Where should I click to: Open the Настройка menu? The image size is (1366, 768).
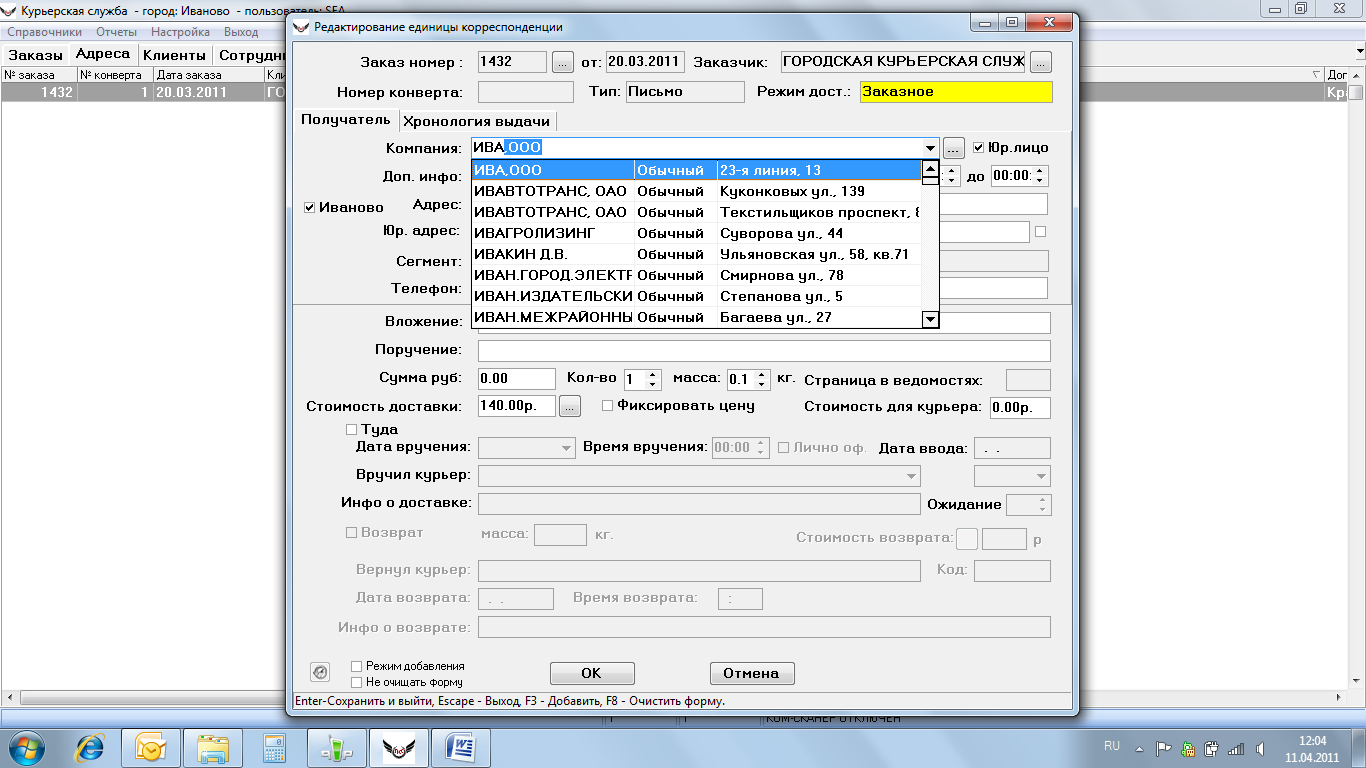coord(181,32)
